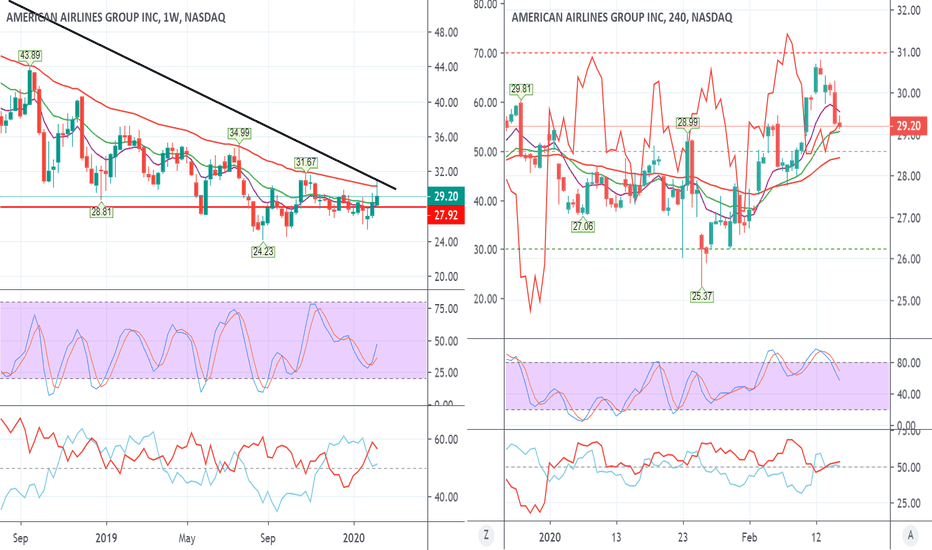
Task: Click the 32.00 value on 240 price axis
Action: coord(908,11)
